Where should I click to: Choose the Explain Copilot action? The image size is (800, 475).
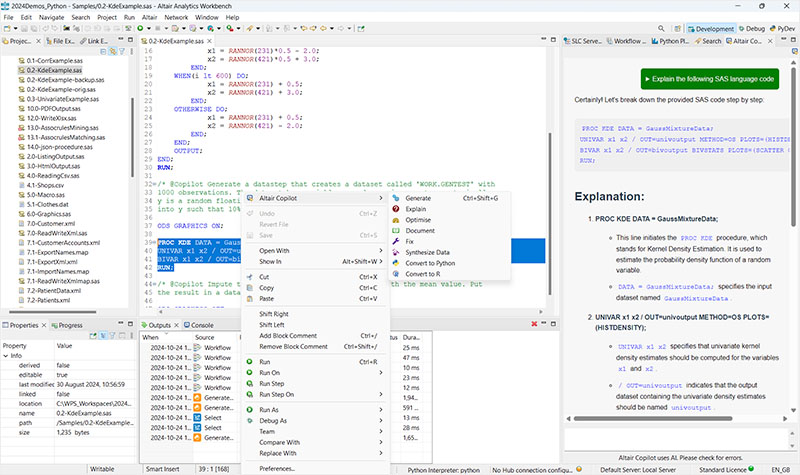click(x=417, y=209)
